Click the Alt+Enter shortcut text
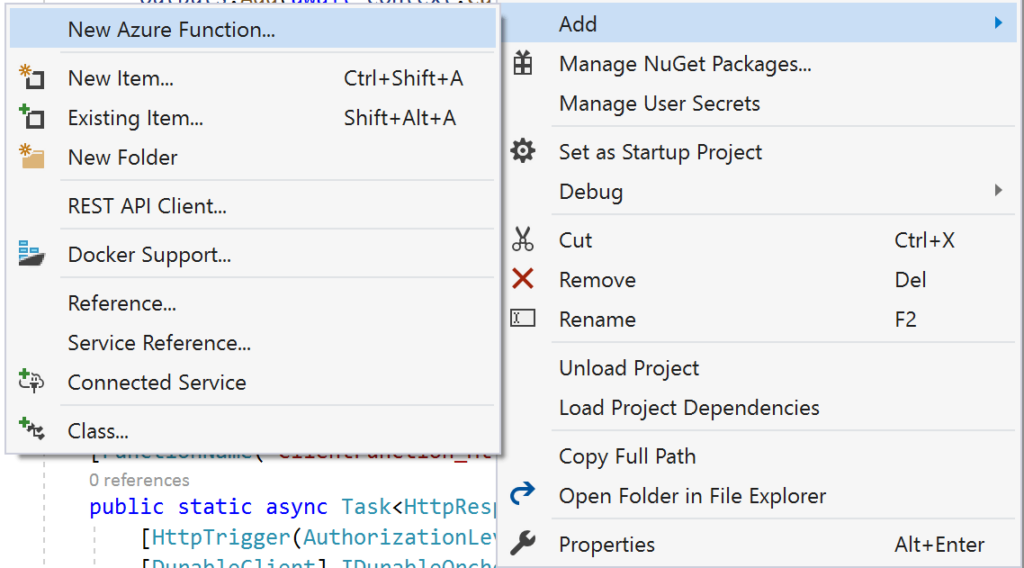 939,544
